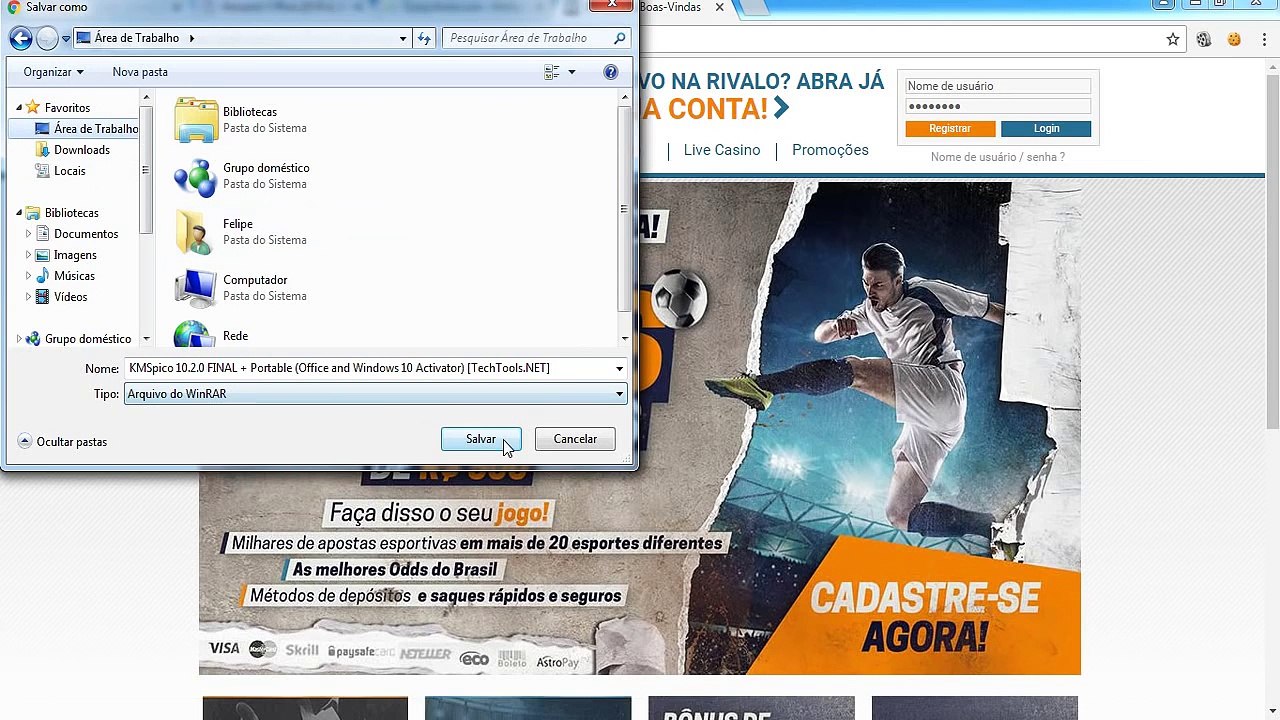The width and height of the screenshot is (1280, 720).
Task: Close the Boas-Vindas browser tab
Action: 719,7
